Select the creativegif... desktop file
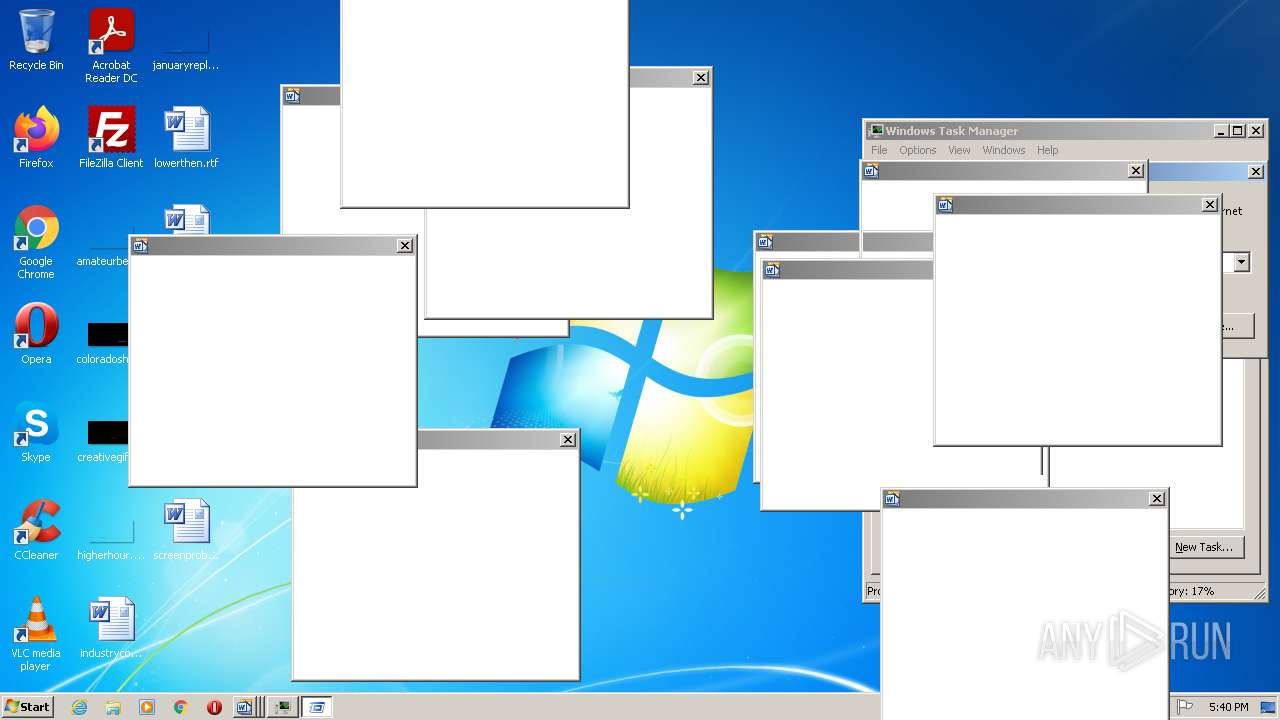Image resolution: width=1280 pixels, height=720 pixels. coord(103,439)
